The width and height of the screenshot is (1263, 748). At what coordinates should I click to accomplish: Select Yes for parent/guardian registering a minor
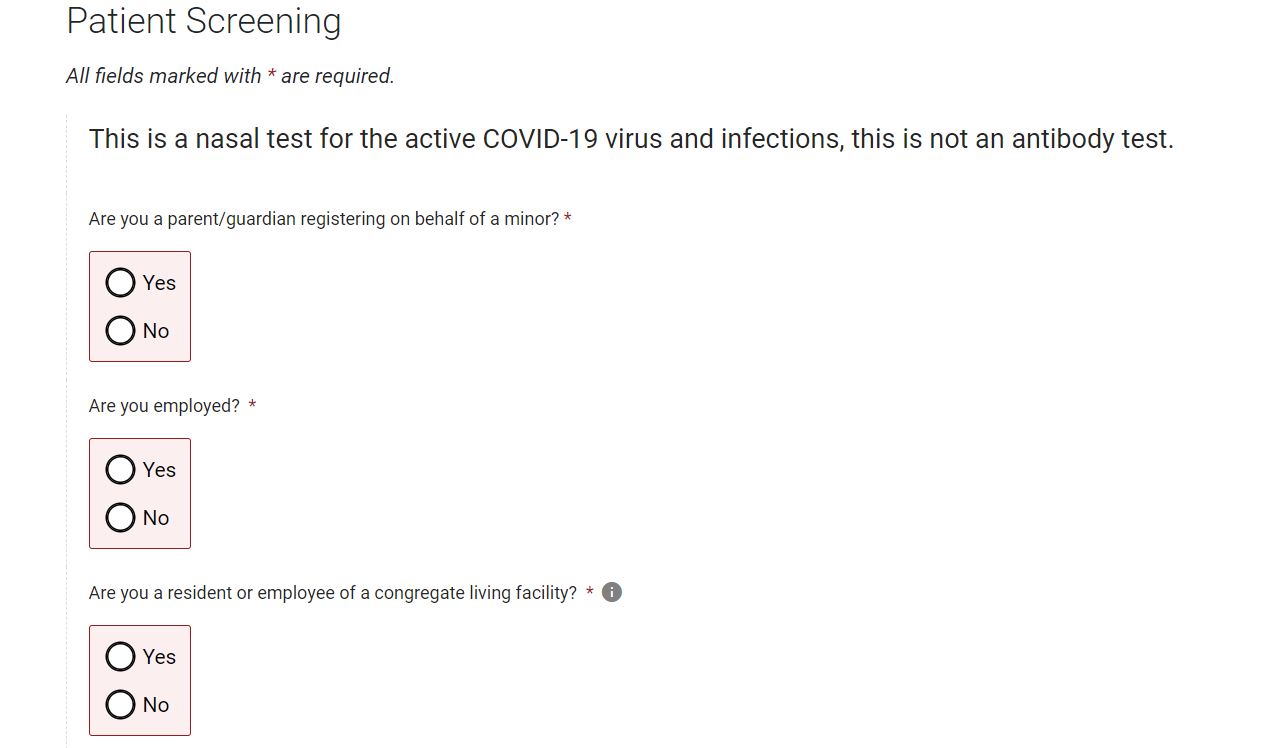(121, 283)
